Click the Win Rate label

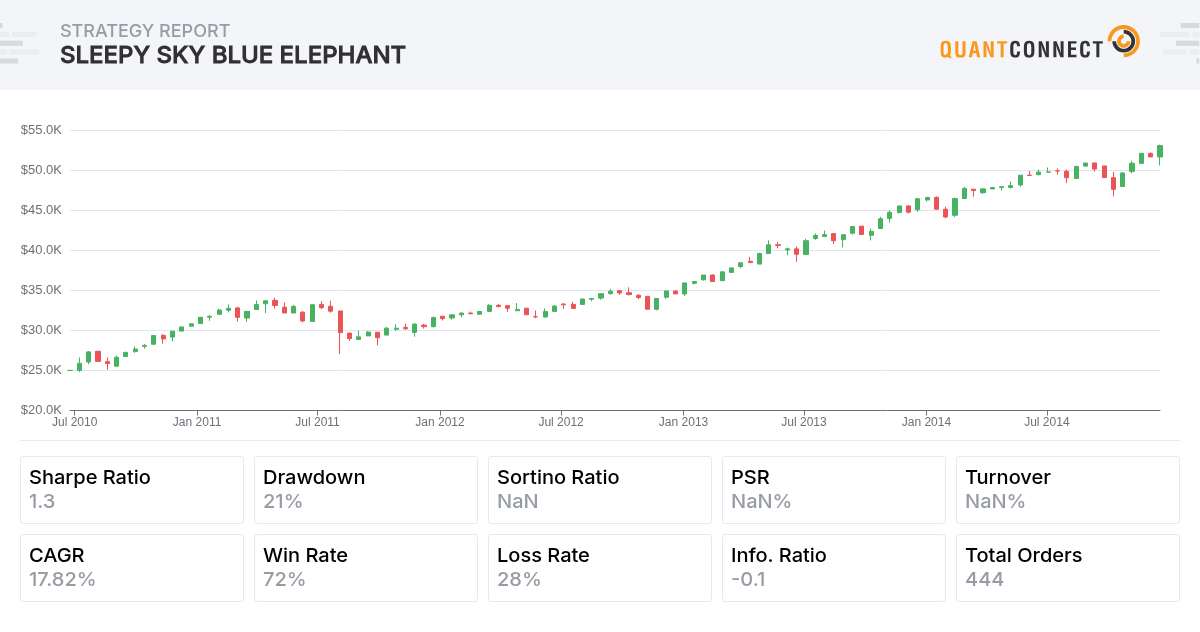tap(305, 556)
